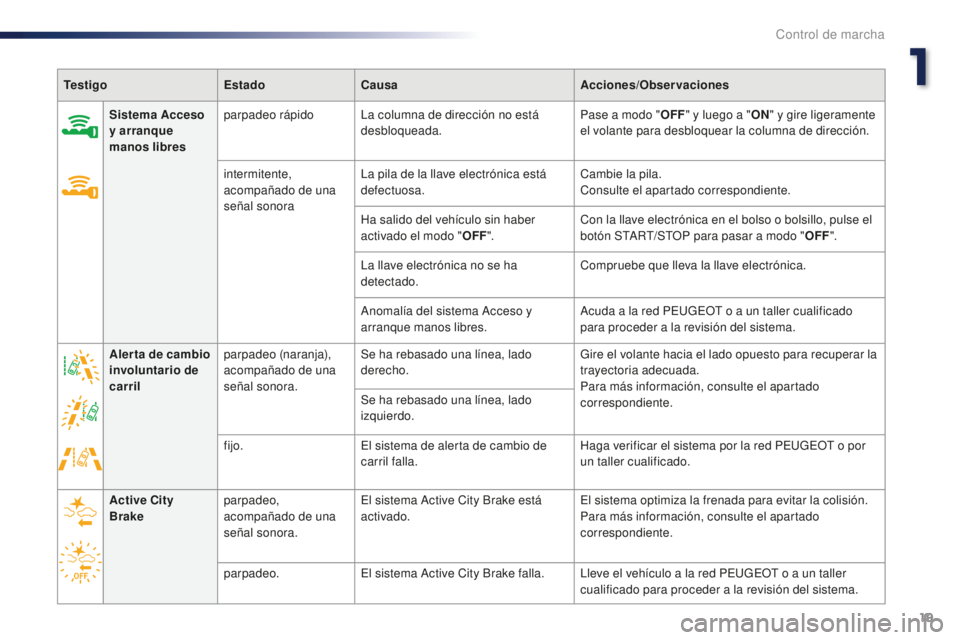Click the chapter number 1 tab marker
960x640 pixels.
pyautogui.click(x=918, y=66)
